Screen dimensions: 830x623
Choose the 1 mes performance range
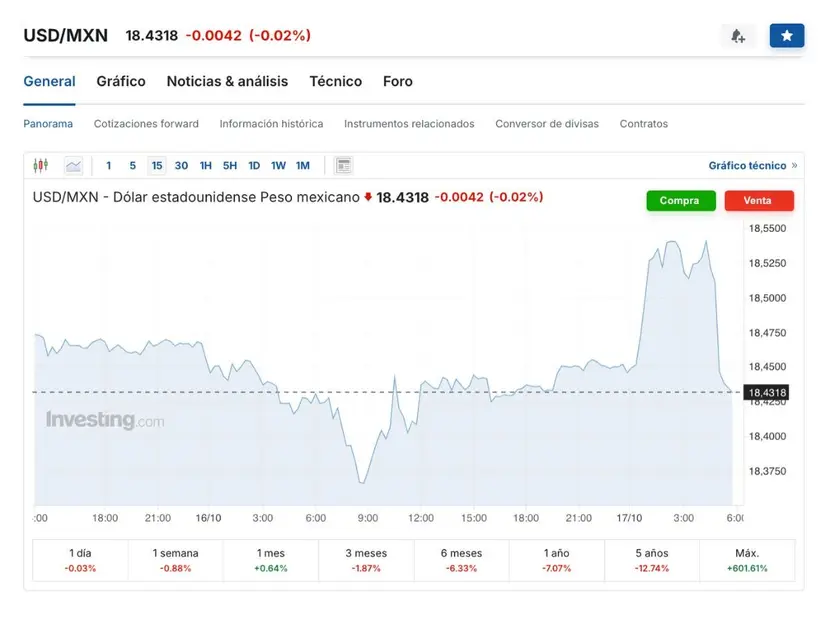[271, 560]
